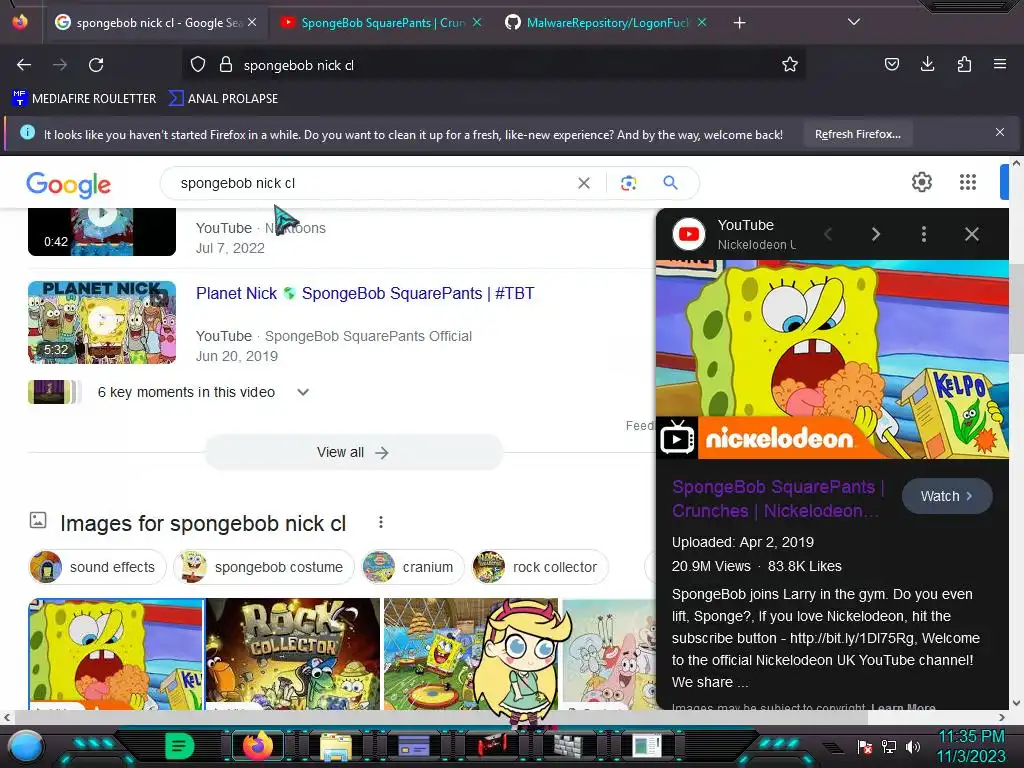Filter images by rock collector
The image size is (1024, 768).
click(539, 567)
